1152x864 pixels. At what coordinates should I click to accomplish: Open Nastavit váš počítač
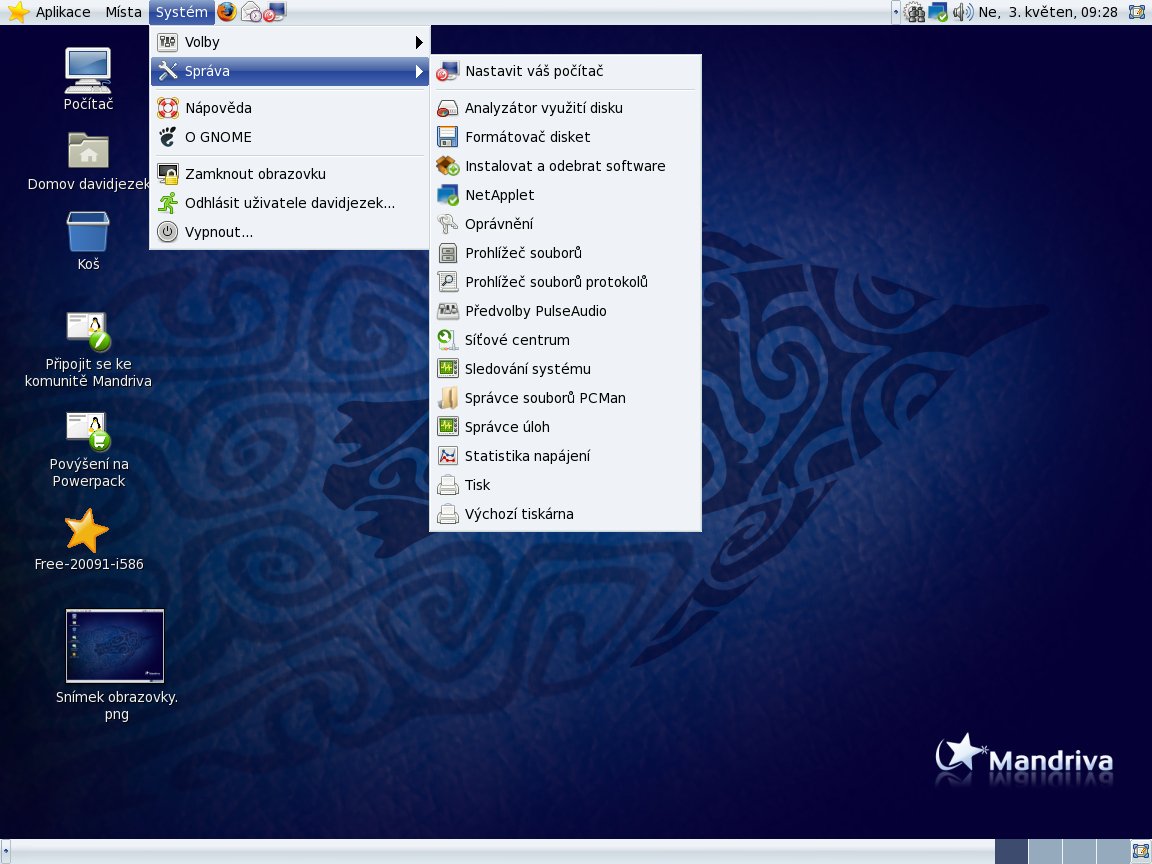click(565, 71)
